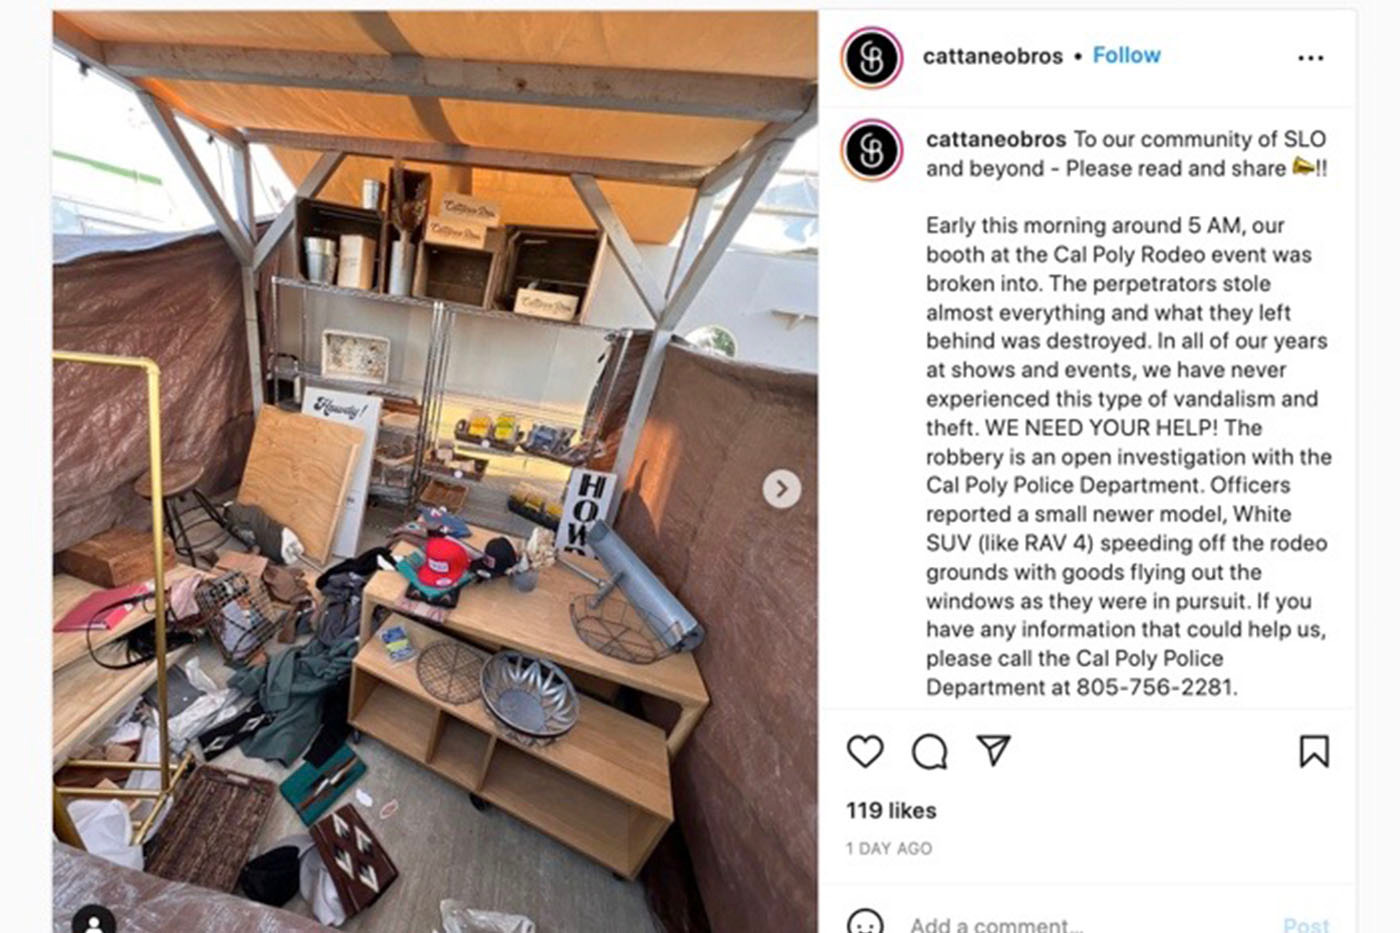Open cattaneobros username in caption
Viewport: 1400px width, 933px height.
pos(996,139)
